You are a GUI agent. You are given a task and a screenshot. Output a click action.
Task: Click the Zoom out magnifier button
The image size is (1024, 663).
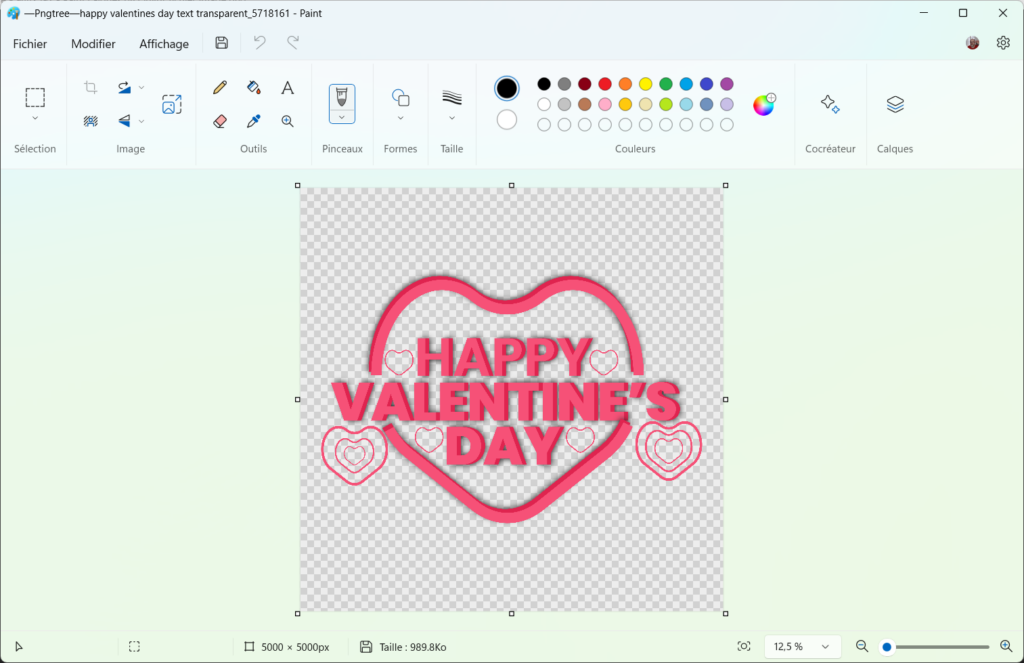(x=862, y=647)
